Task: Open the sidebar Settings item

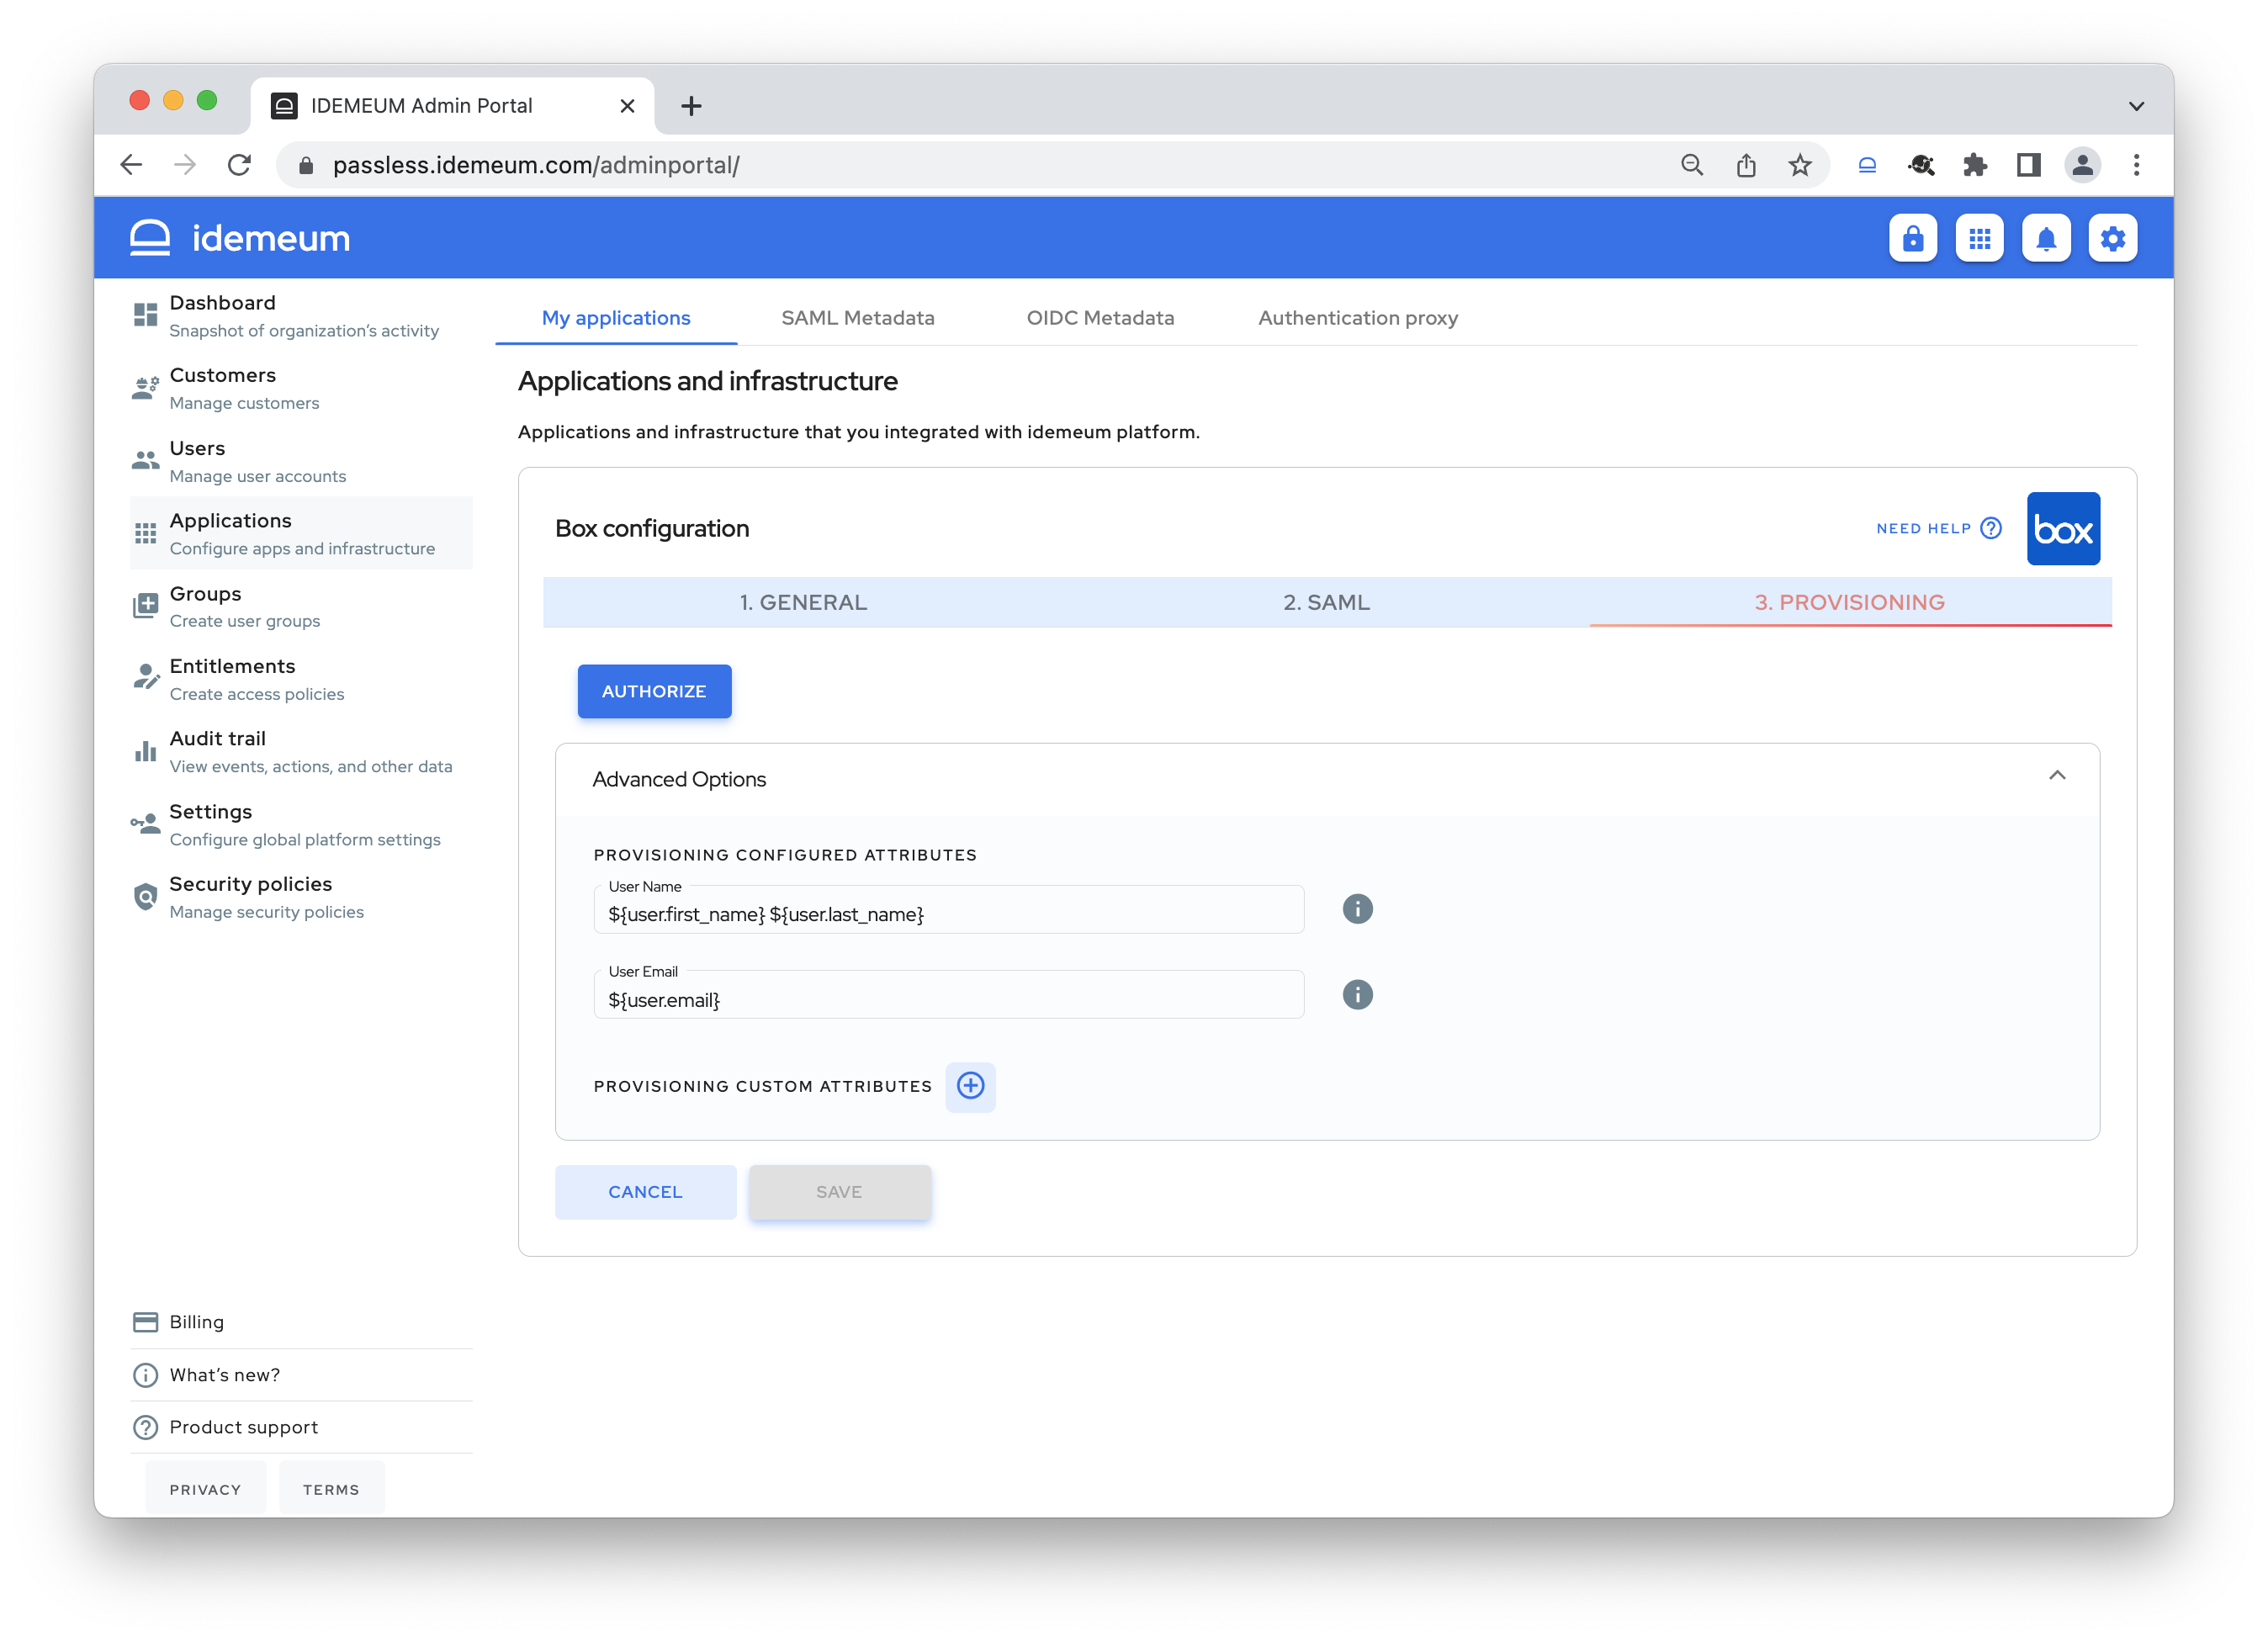Action: 301,824
